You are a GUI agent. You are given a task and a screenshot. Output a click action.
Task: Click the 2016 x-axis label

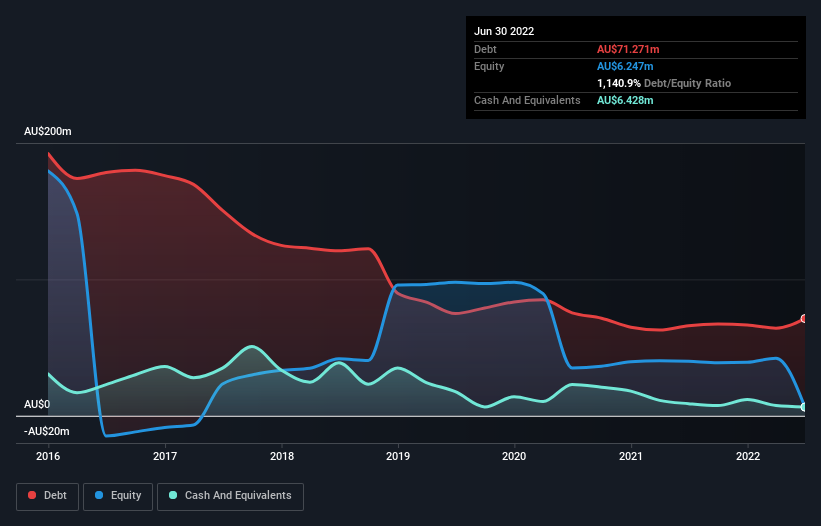[x=48, y=456]
